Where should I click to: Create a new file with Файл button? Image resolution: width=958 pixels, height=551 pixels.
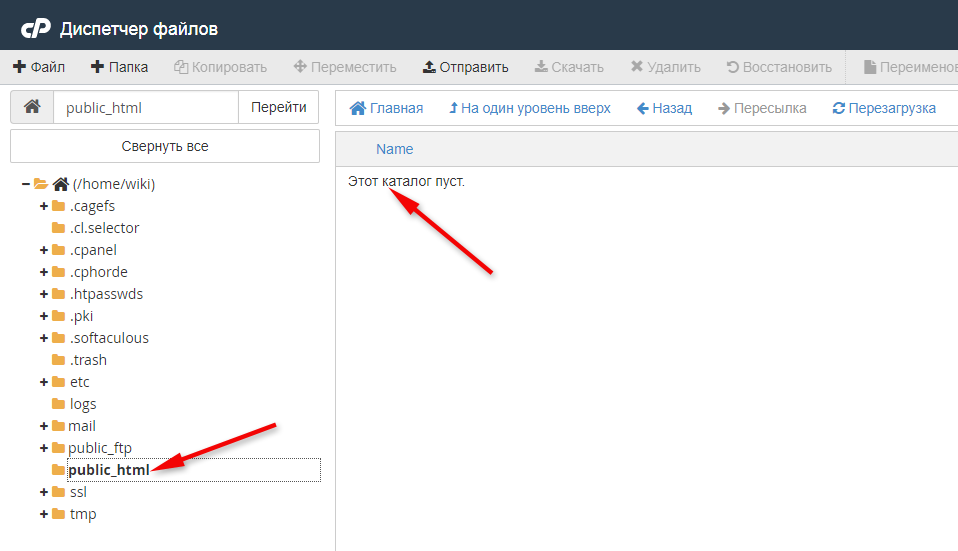pyautogui.click(x=39, y=67)
